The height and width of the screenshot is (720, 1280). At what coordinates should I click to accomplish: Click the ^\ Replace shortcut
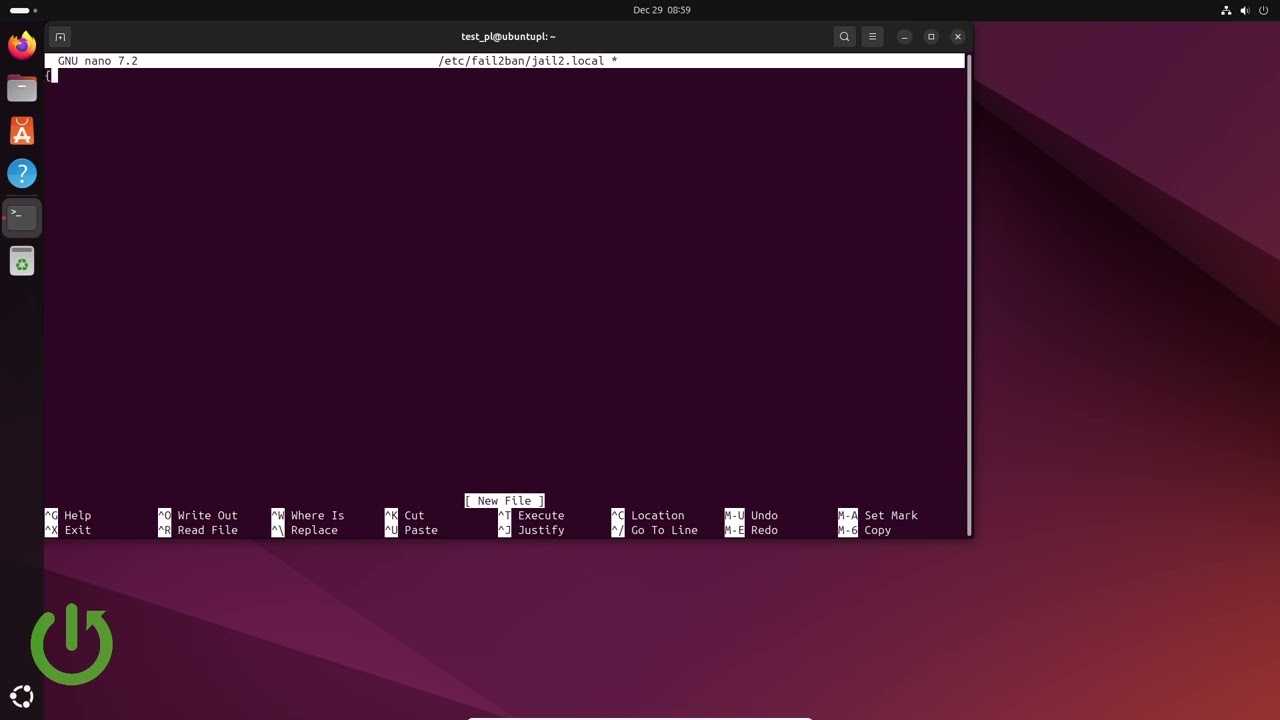pyautogui.click(x=305, y=531)
